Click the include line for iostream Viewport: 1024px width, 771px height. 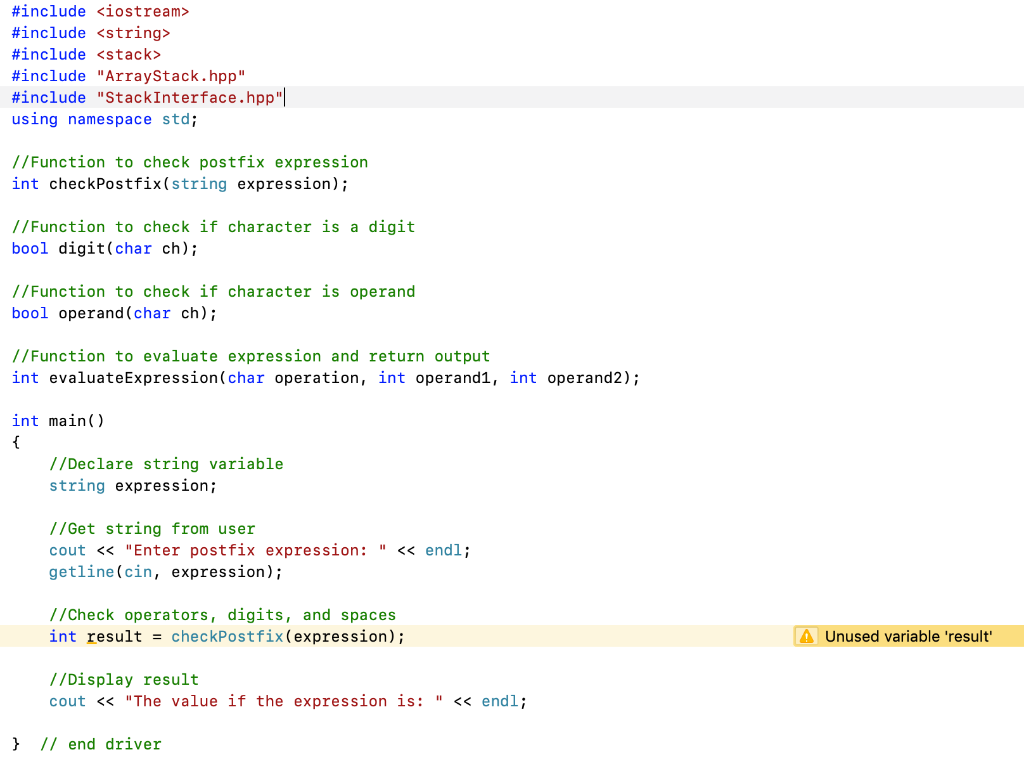[100, 11]
